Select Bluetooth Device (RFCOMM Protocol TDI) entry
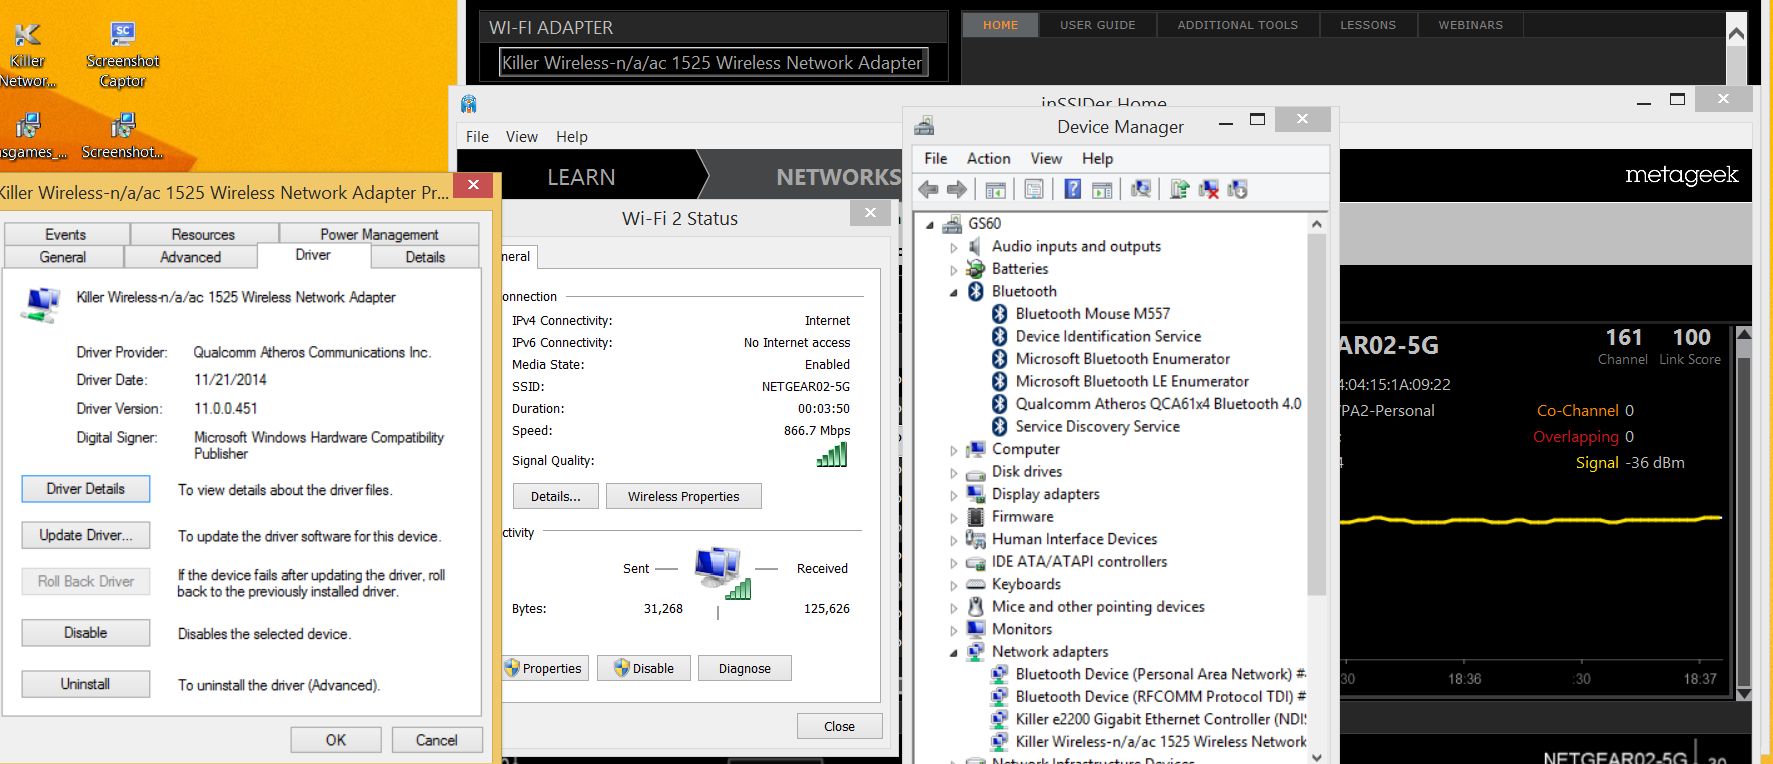 [x=1160, y=697]
